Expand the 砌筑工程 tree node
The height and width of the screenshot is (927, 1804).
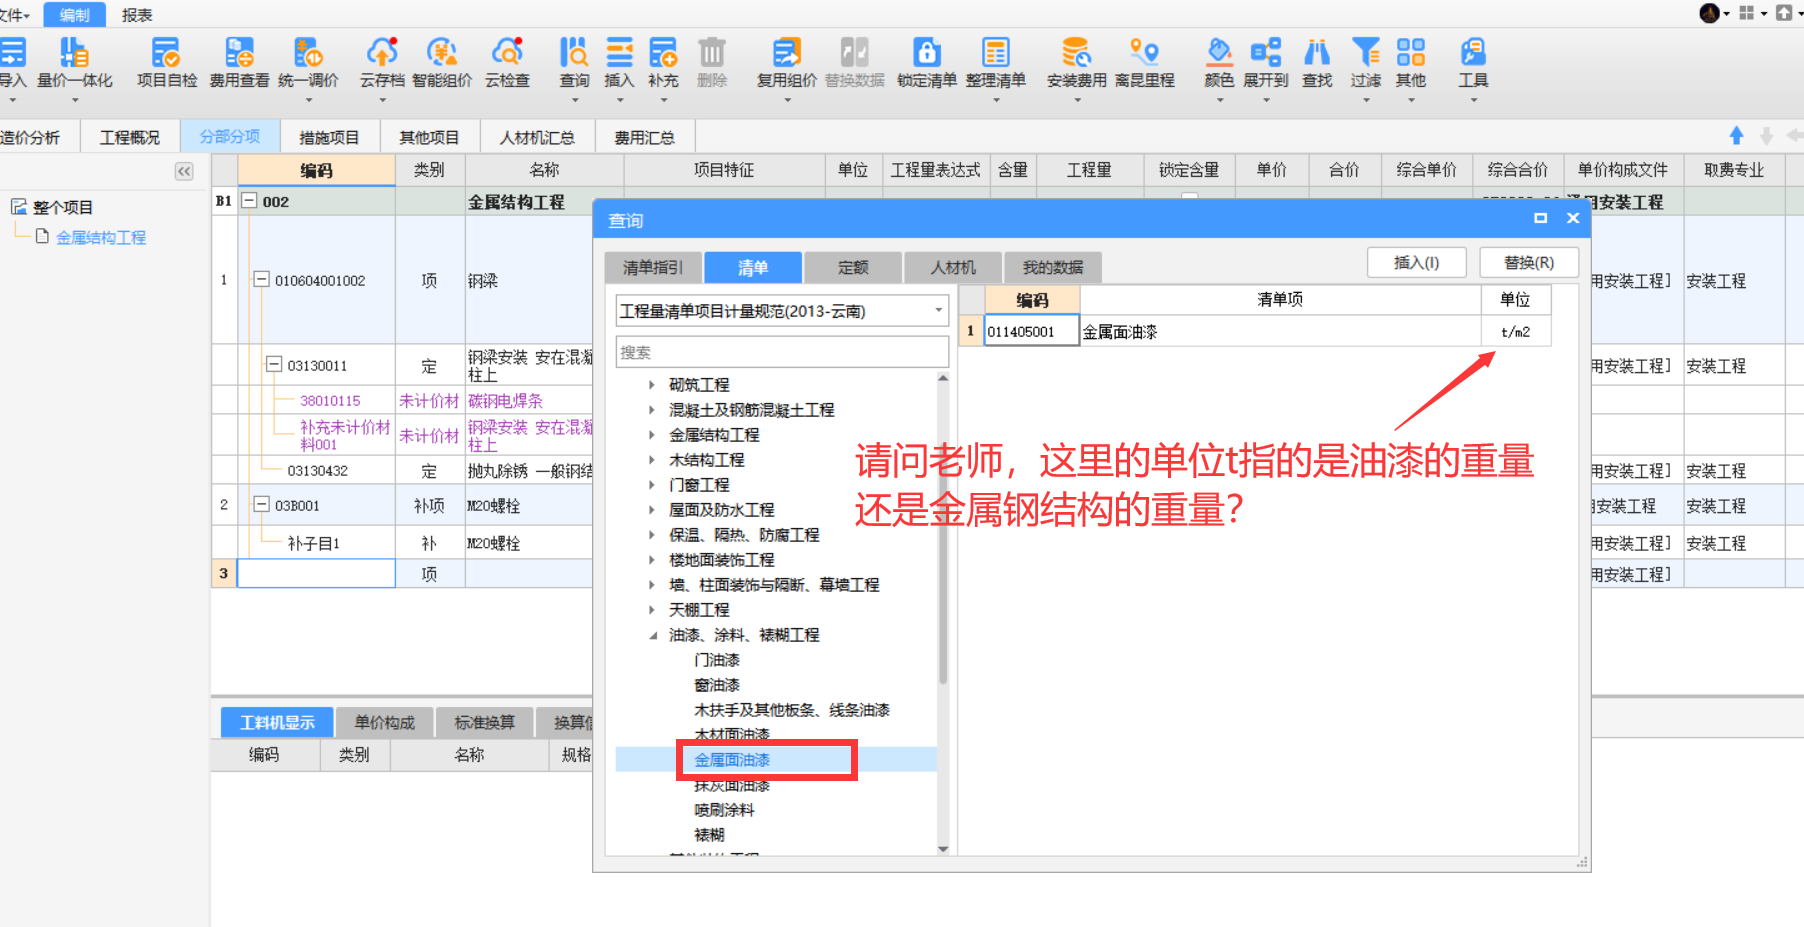tap(652, 385)
